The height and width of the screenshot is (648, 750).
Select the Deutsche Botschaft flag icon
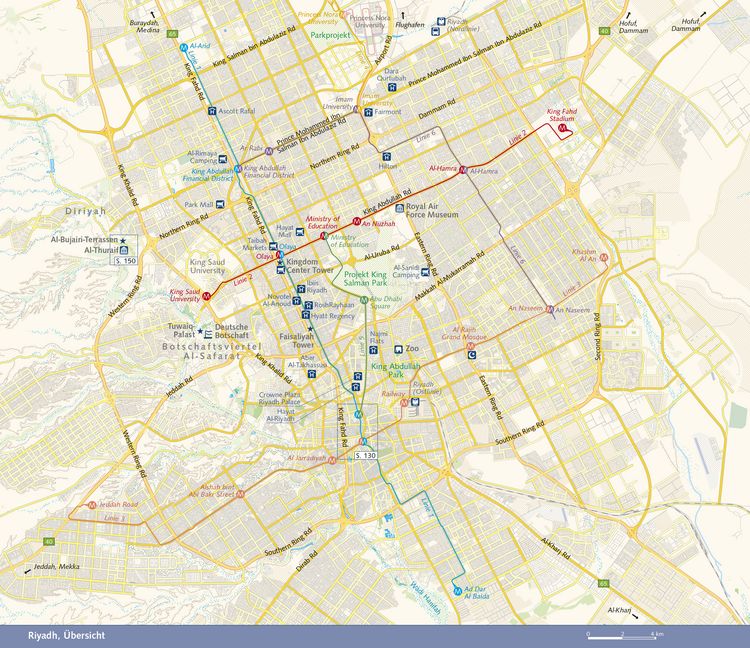(209, 333)
